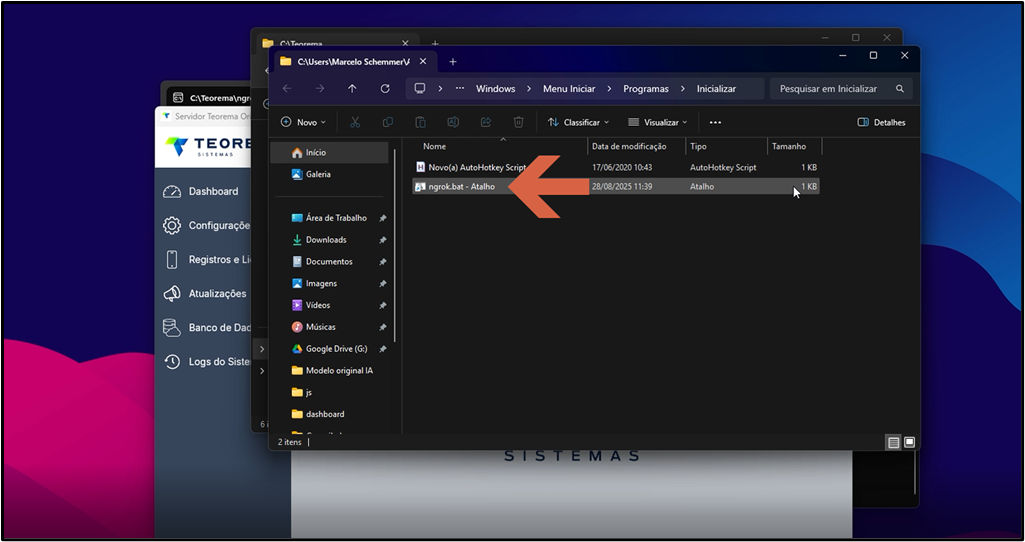Viewport: 1025px width, 542px height.
Task: Click the Share icon in toolbar
Action: click(486, 122)
